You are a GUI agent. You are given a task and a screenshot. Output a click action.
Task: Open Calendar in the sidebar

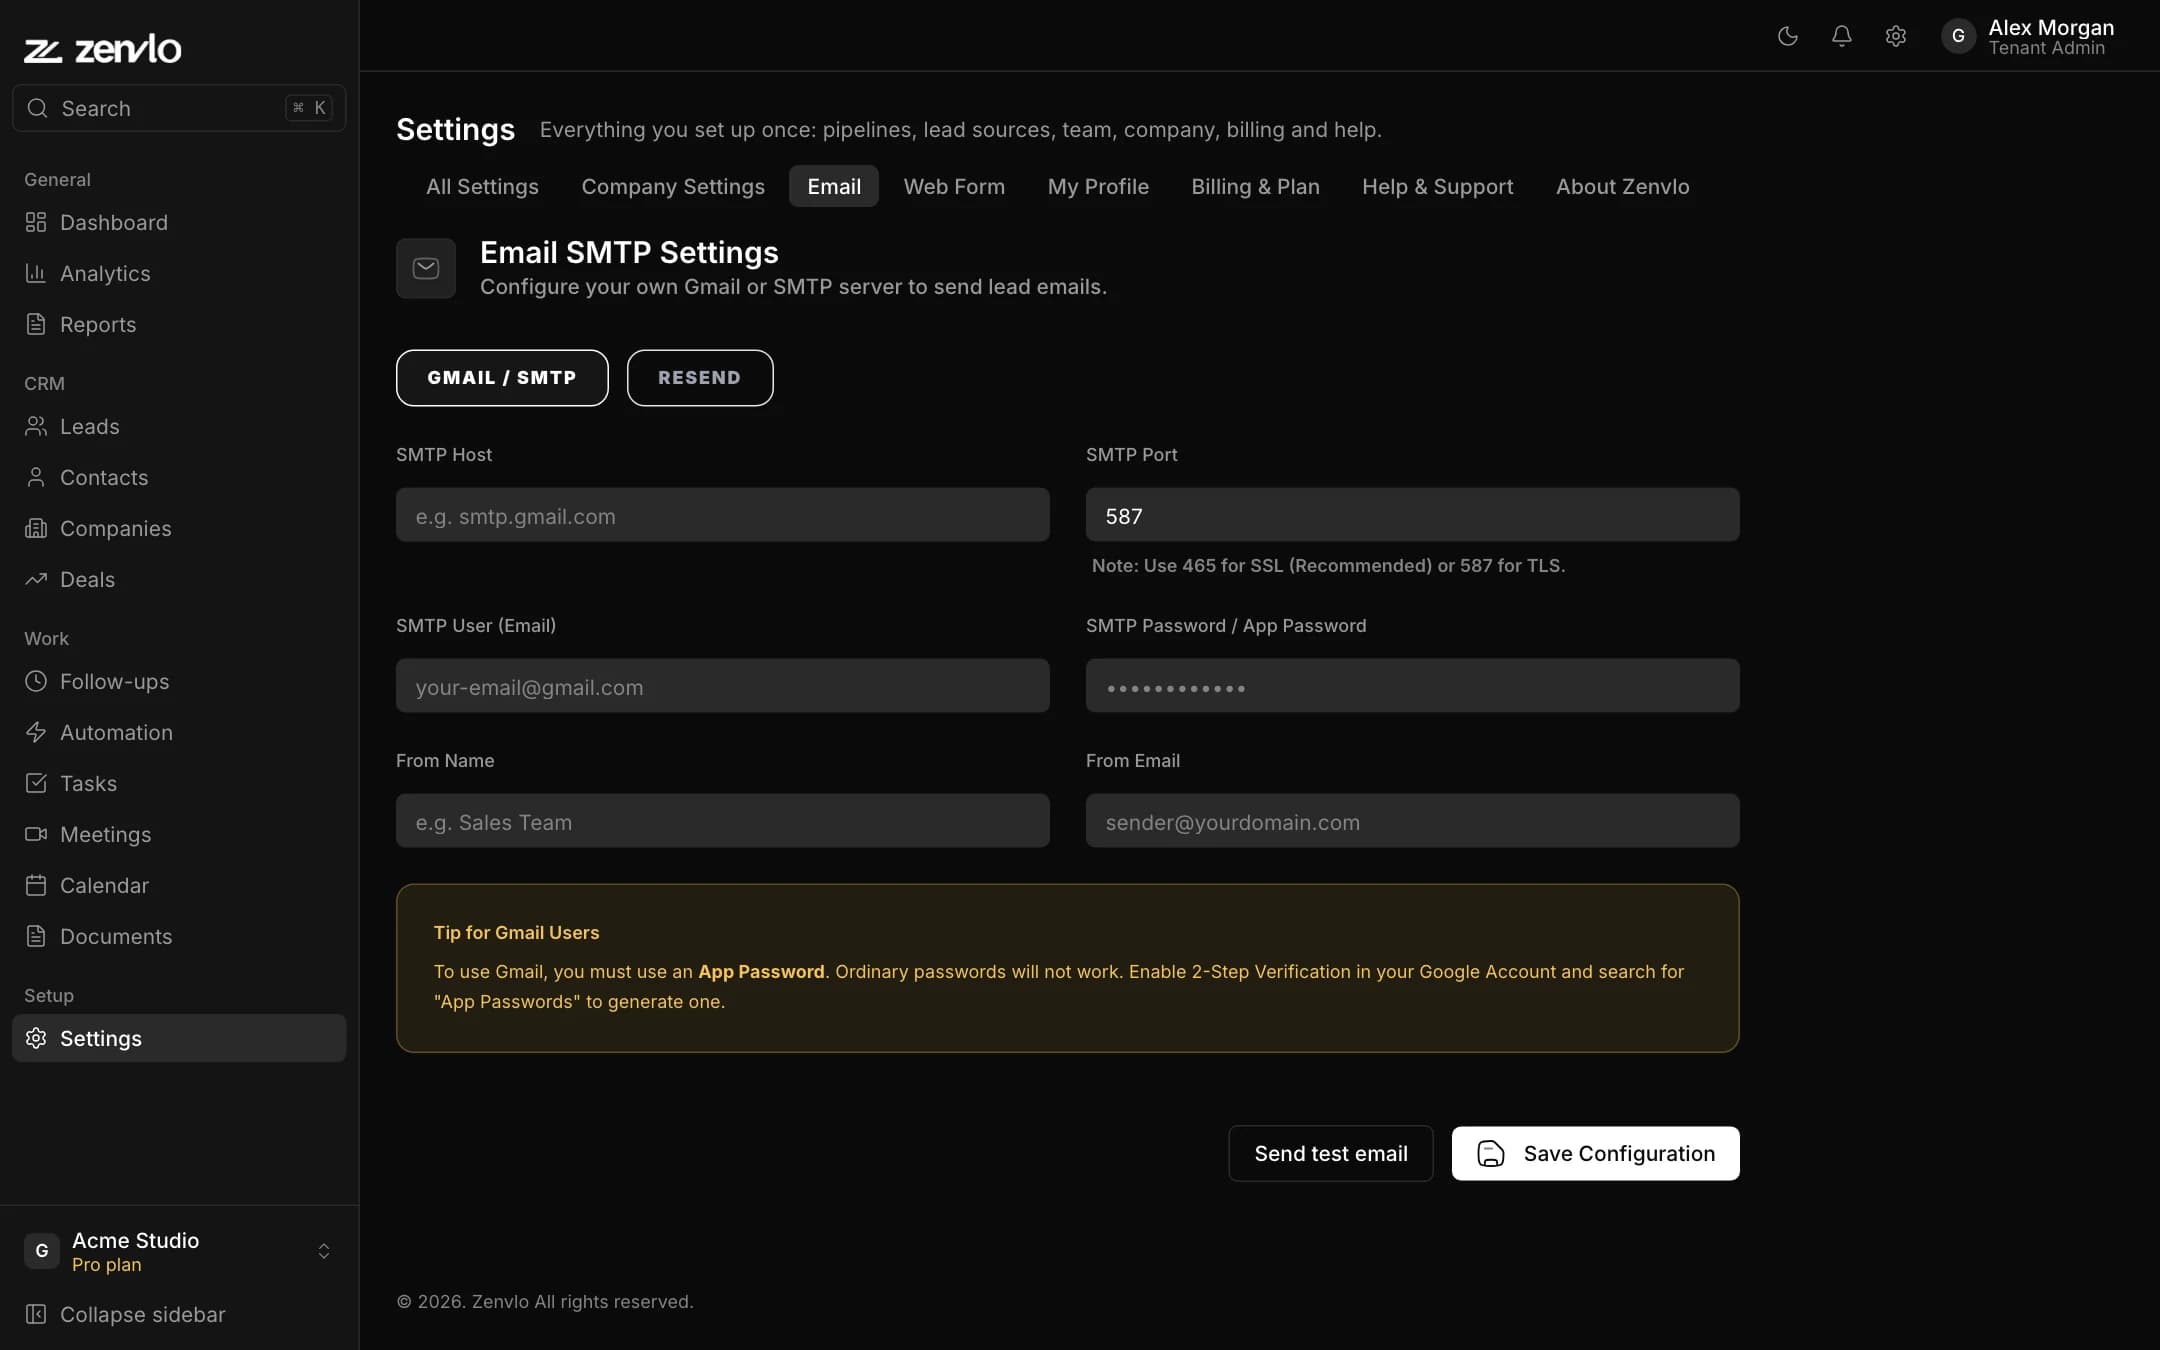point(179,885)
